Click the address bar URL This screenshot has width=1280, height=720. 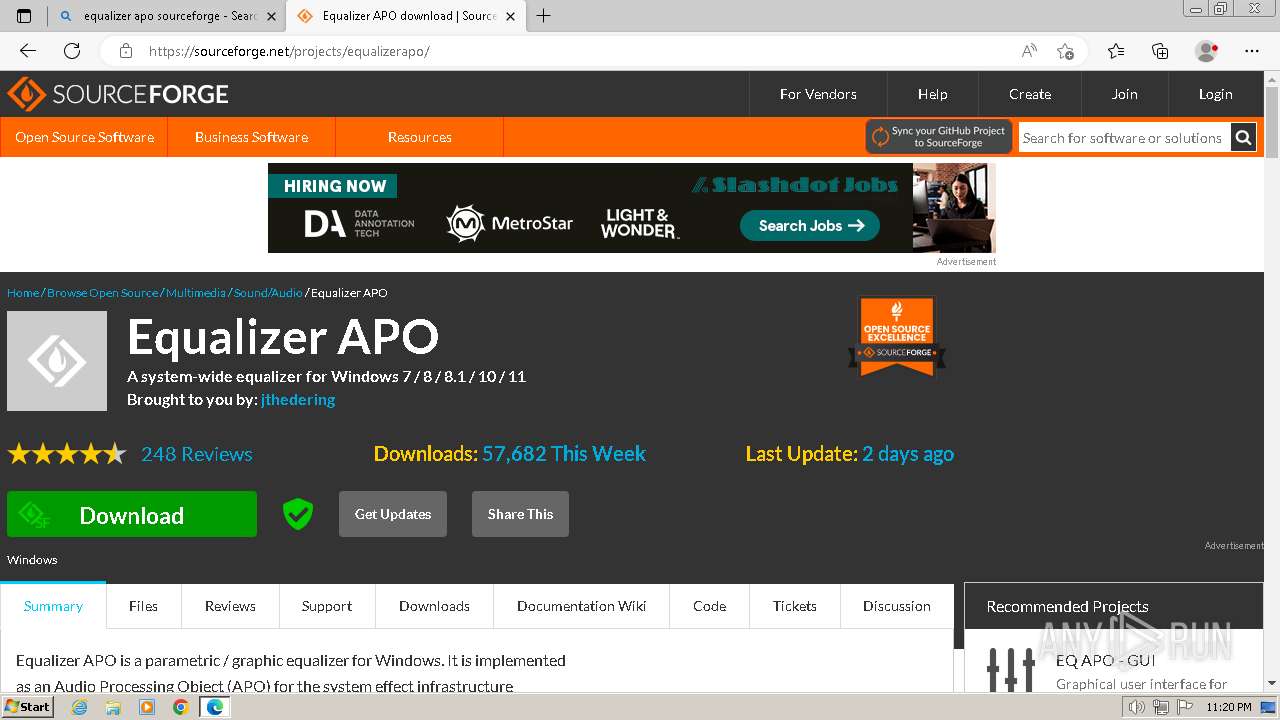click(x=289, y=51)
